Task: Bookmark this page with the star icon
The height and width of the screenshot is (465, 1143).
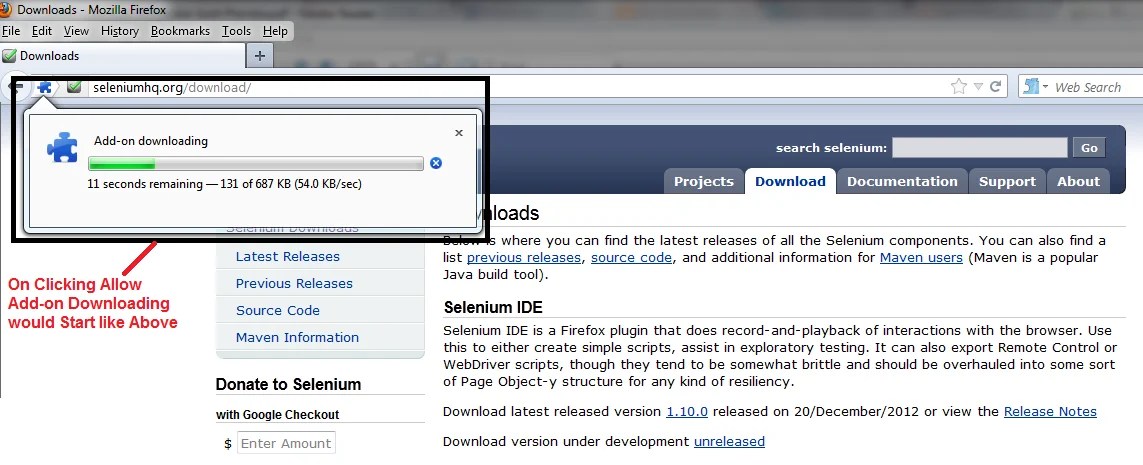Action: tap(959, 87)
